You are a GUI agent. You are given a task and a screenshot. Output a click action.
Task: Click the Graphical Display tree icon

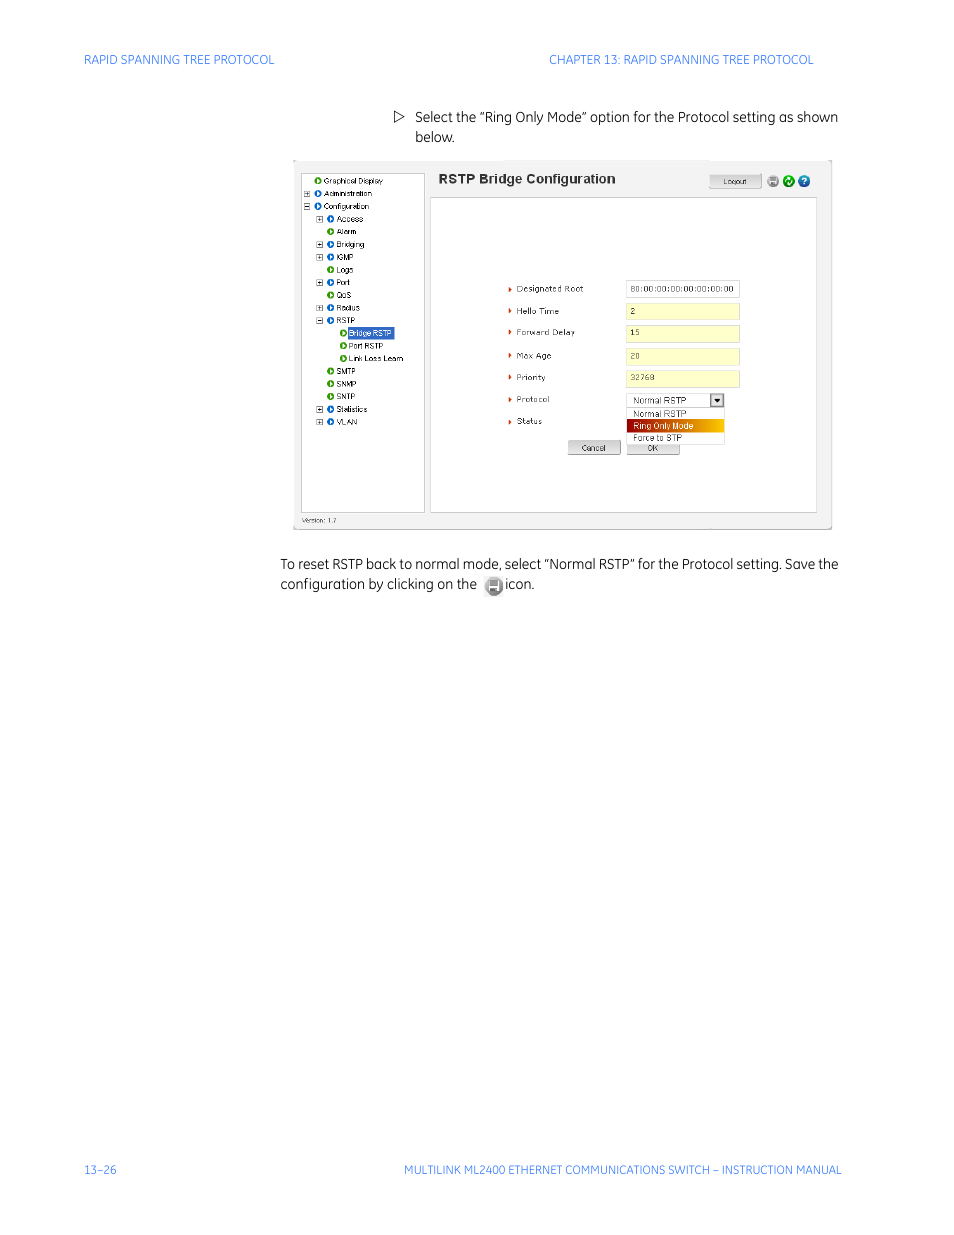click(318, 181)
